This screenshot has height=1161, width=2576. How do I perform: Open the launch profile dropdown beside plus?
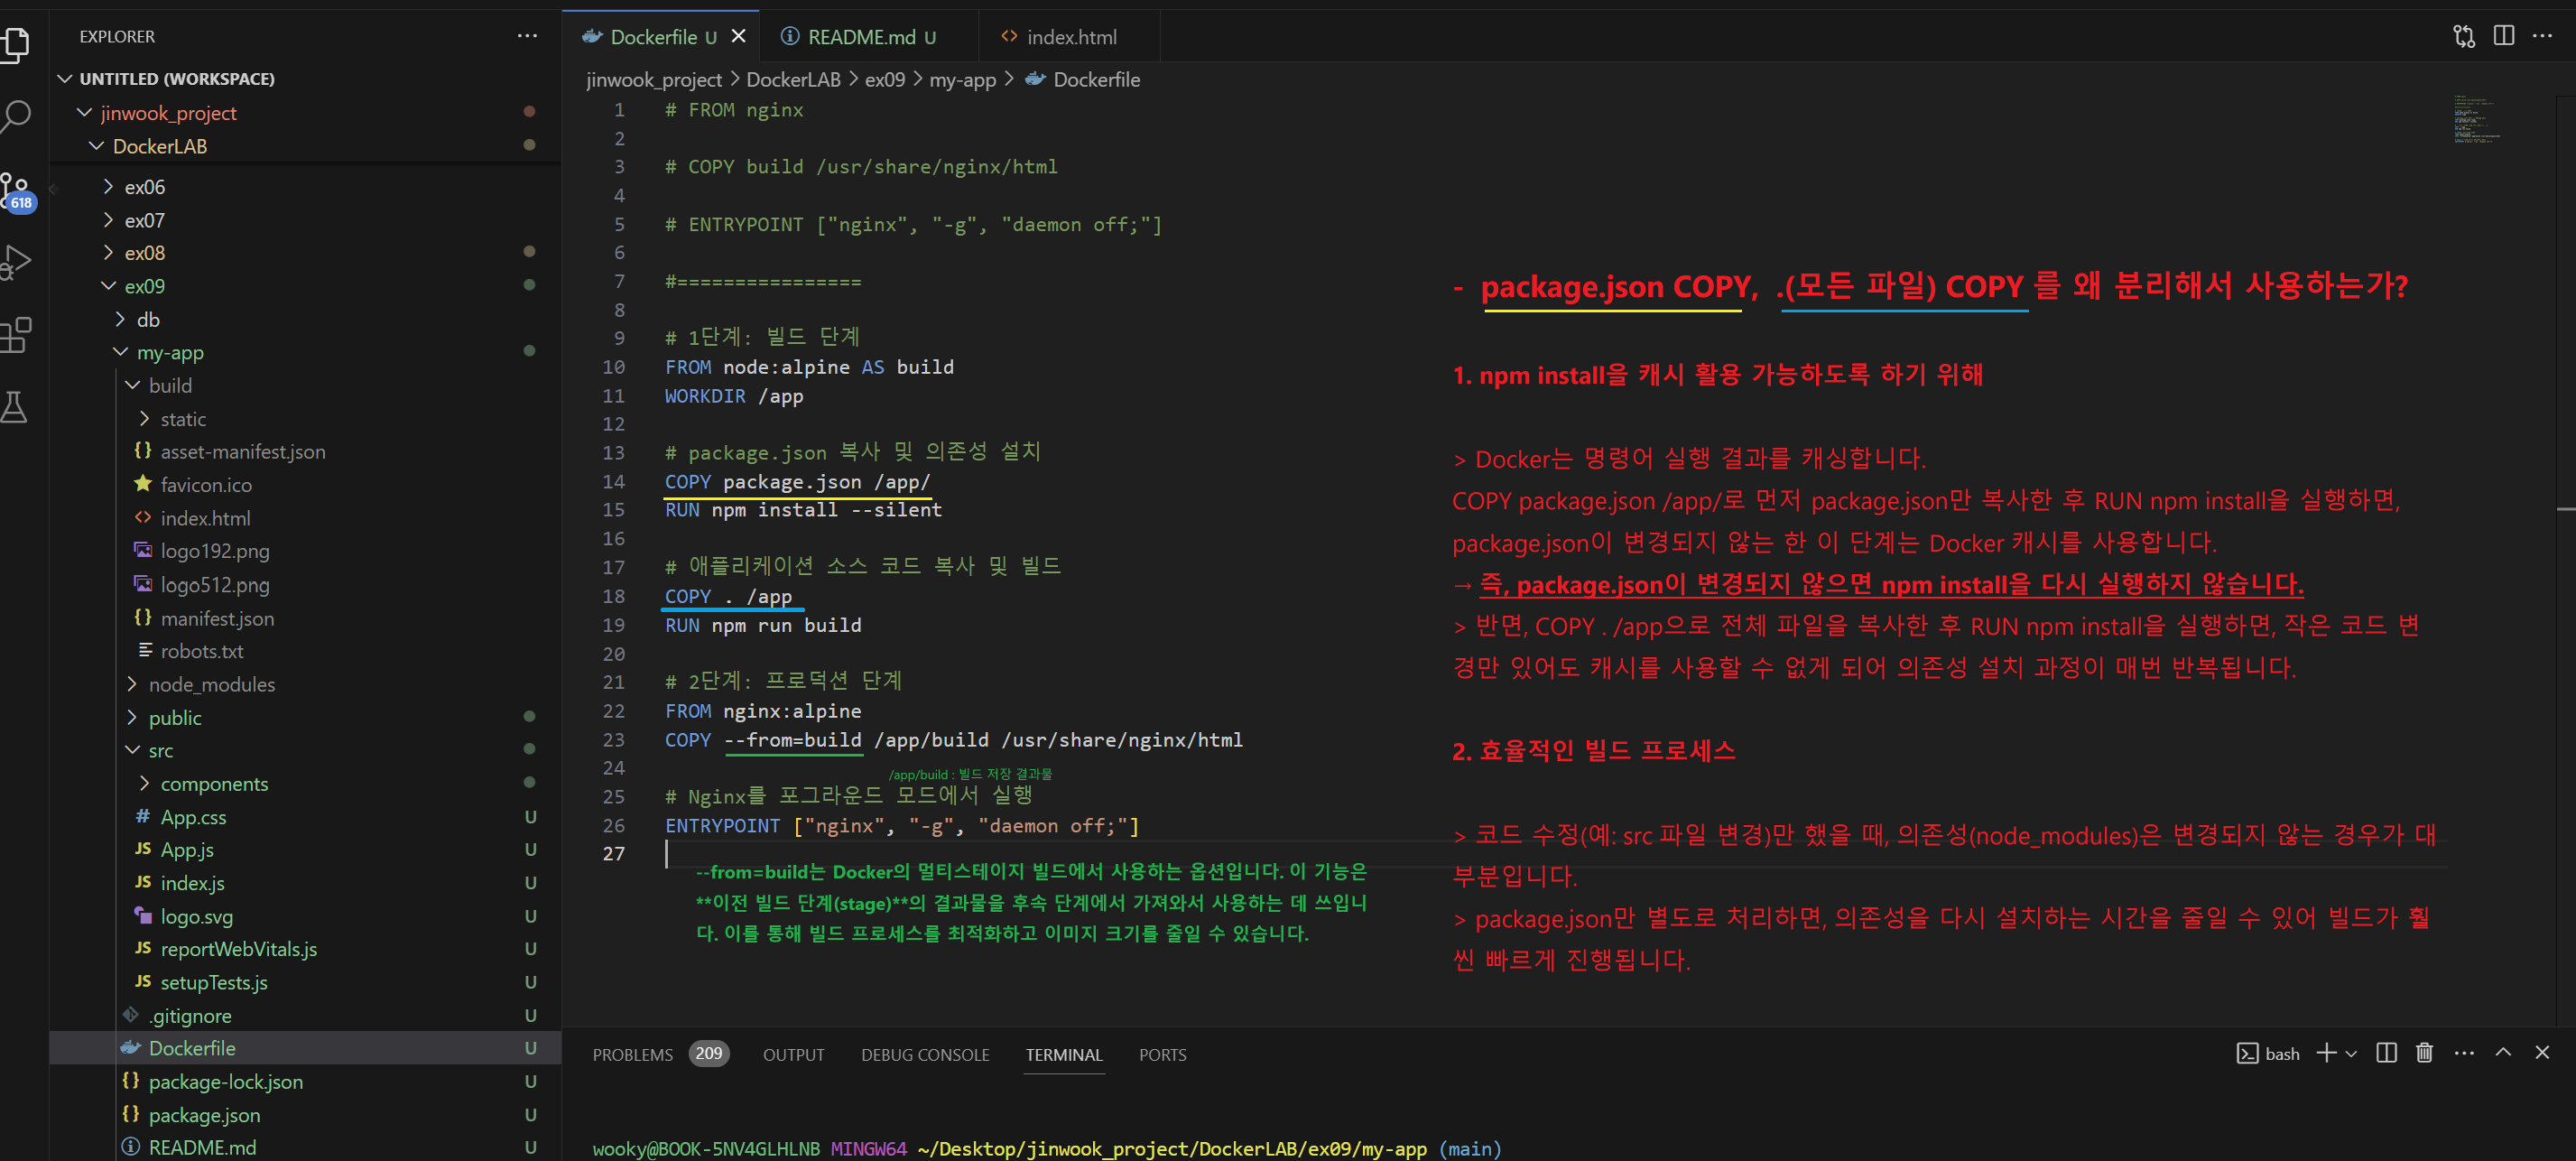coord(2351,1054)
